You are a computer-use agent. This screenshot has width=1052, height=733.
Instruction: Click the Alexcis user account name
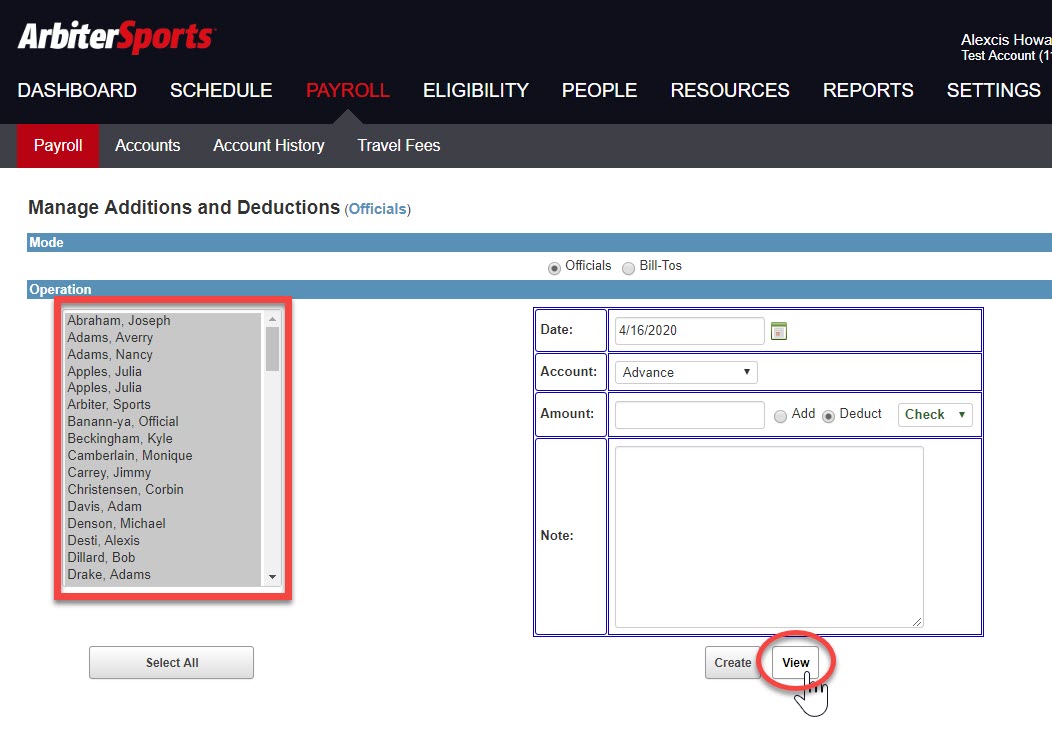[x=1006, y=40]
